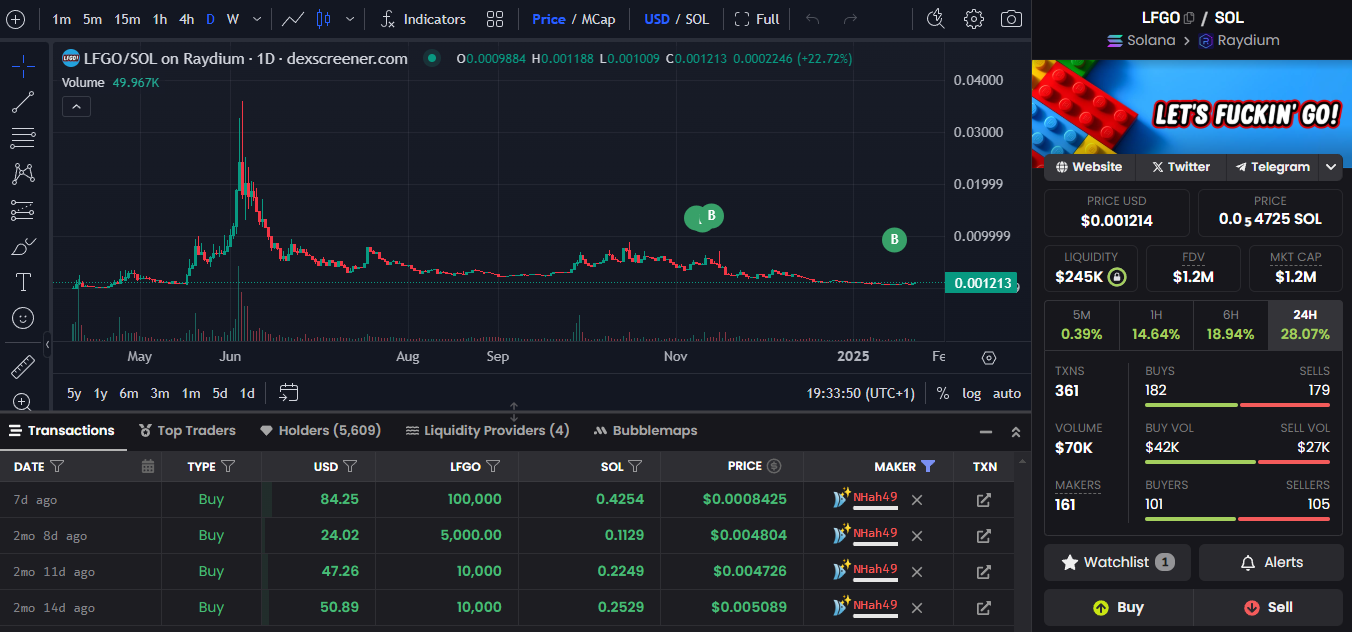The image size is (1352, 632).
Task: Toggle the MAKER column filter
Action: (928, 466)
